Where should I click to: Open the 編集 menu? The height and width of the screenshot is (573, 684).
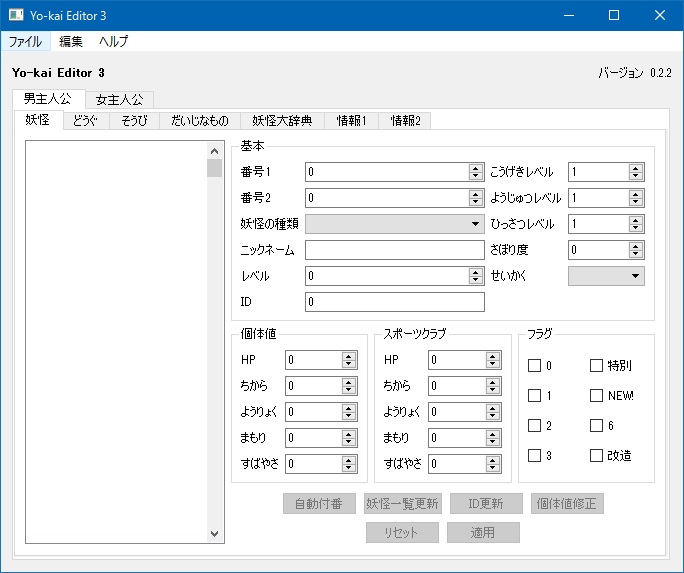[71, 41]
